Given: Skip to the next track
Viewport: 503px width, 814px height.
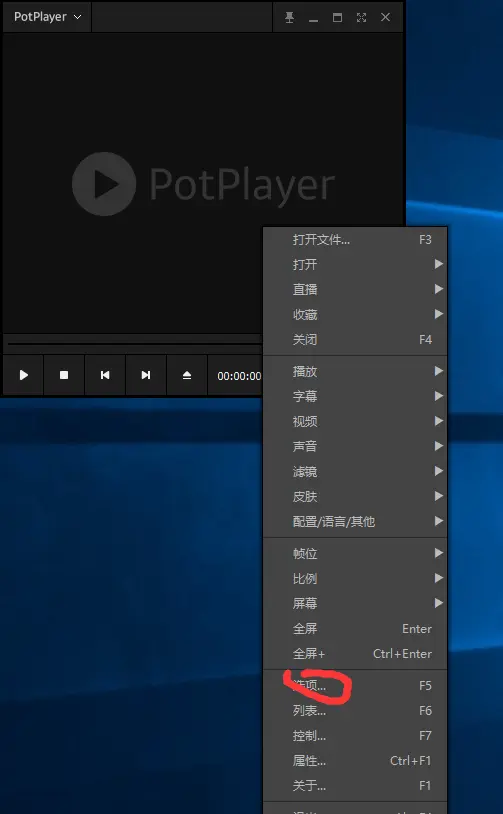Looking at the screenshot, I should pyautogui.click(x=146, y=375).
